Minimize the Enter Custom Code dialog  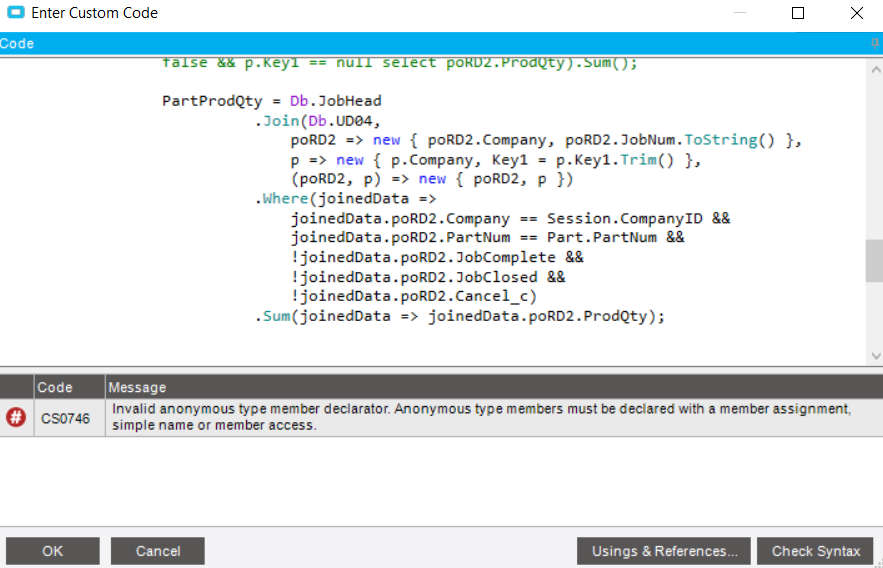pyautogui.click(x=740, y=13)
